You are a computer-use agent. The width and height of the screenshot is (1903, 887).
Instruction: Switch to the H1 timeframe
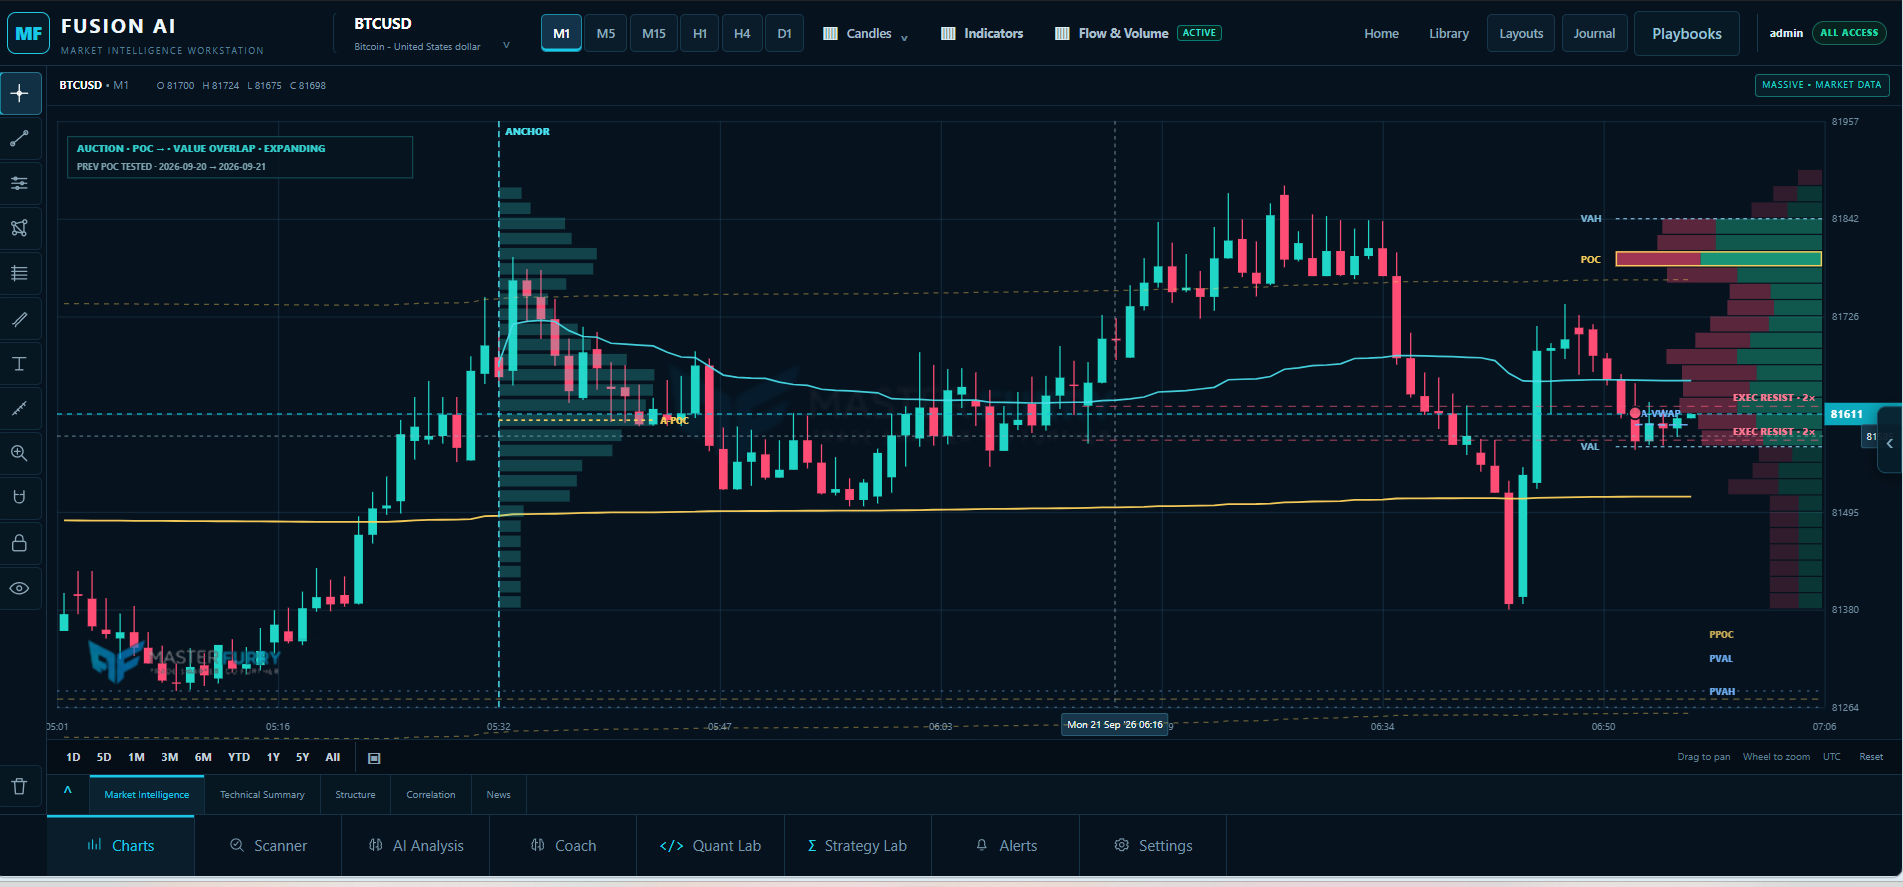pyautogui.click(x=700, y=34)
